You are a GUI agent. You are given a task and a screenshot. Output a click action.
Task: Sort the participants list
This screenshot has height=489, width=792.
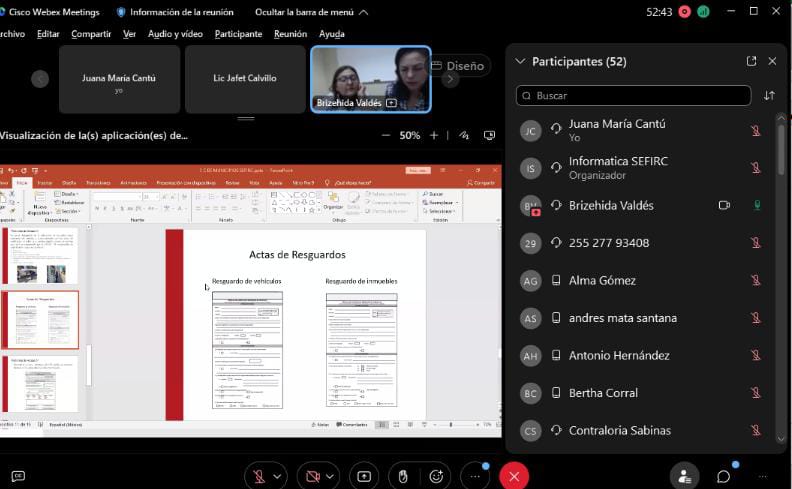(769, 96)
